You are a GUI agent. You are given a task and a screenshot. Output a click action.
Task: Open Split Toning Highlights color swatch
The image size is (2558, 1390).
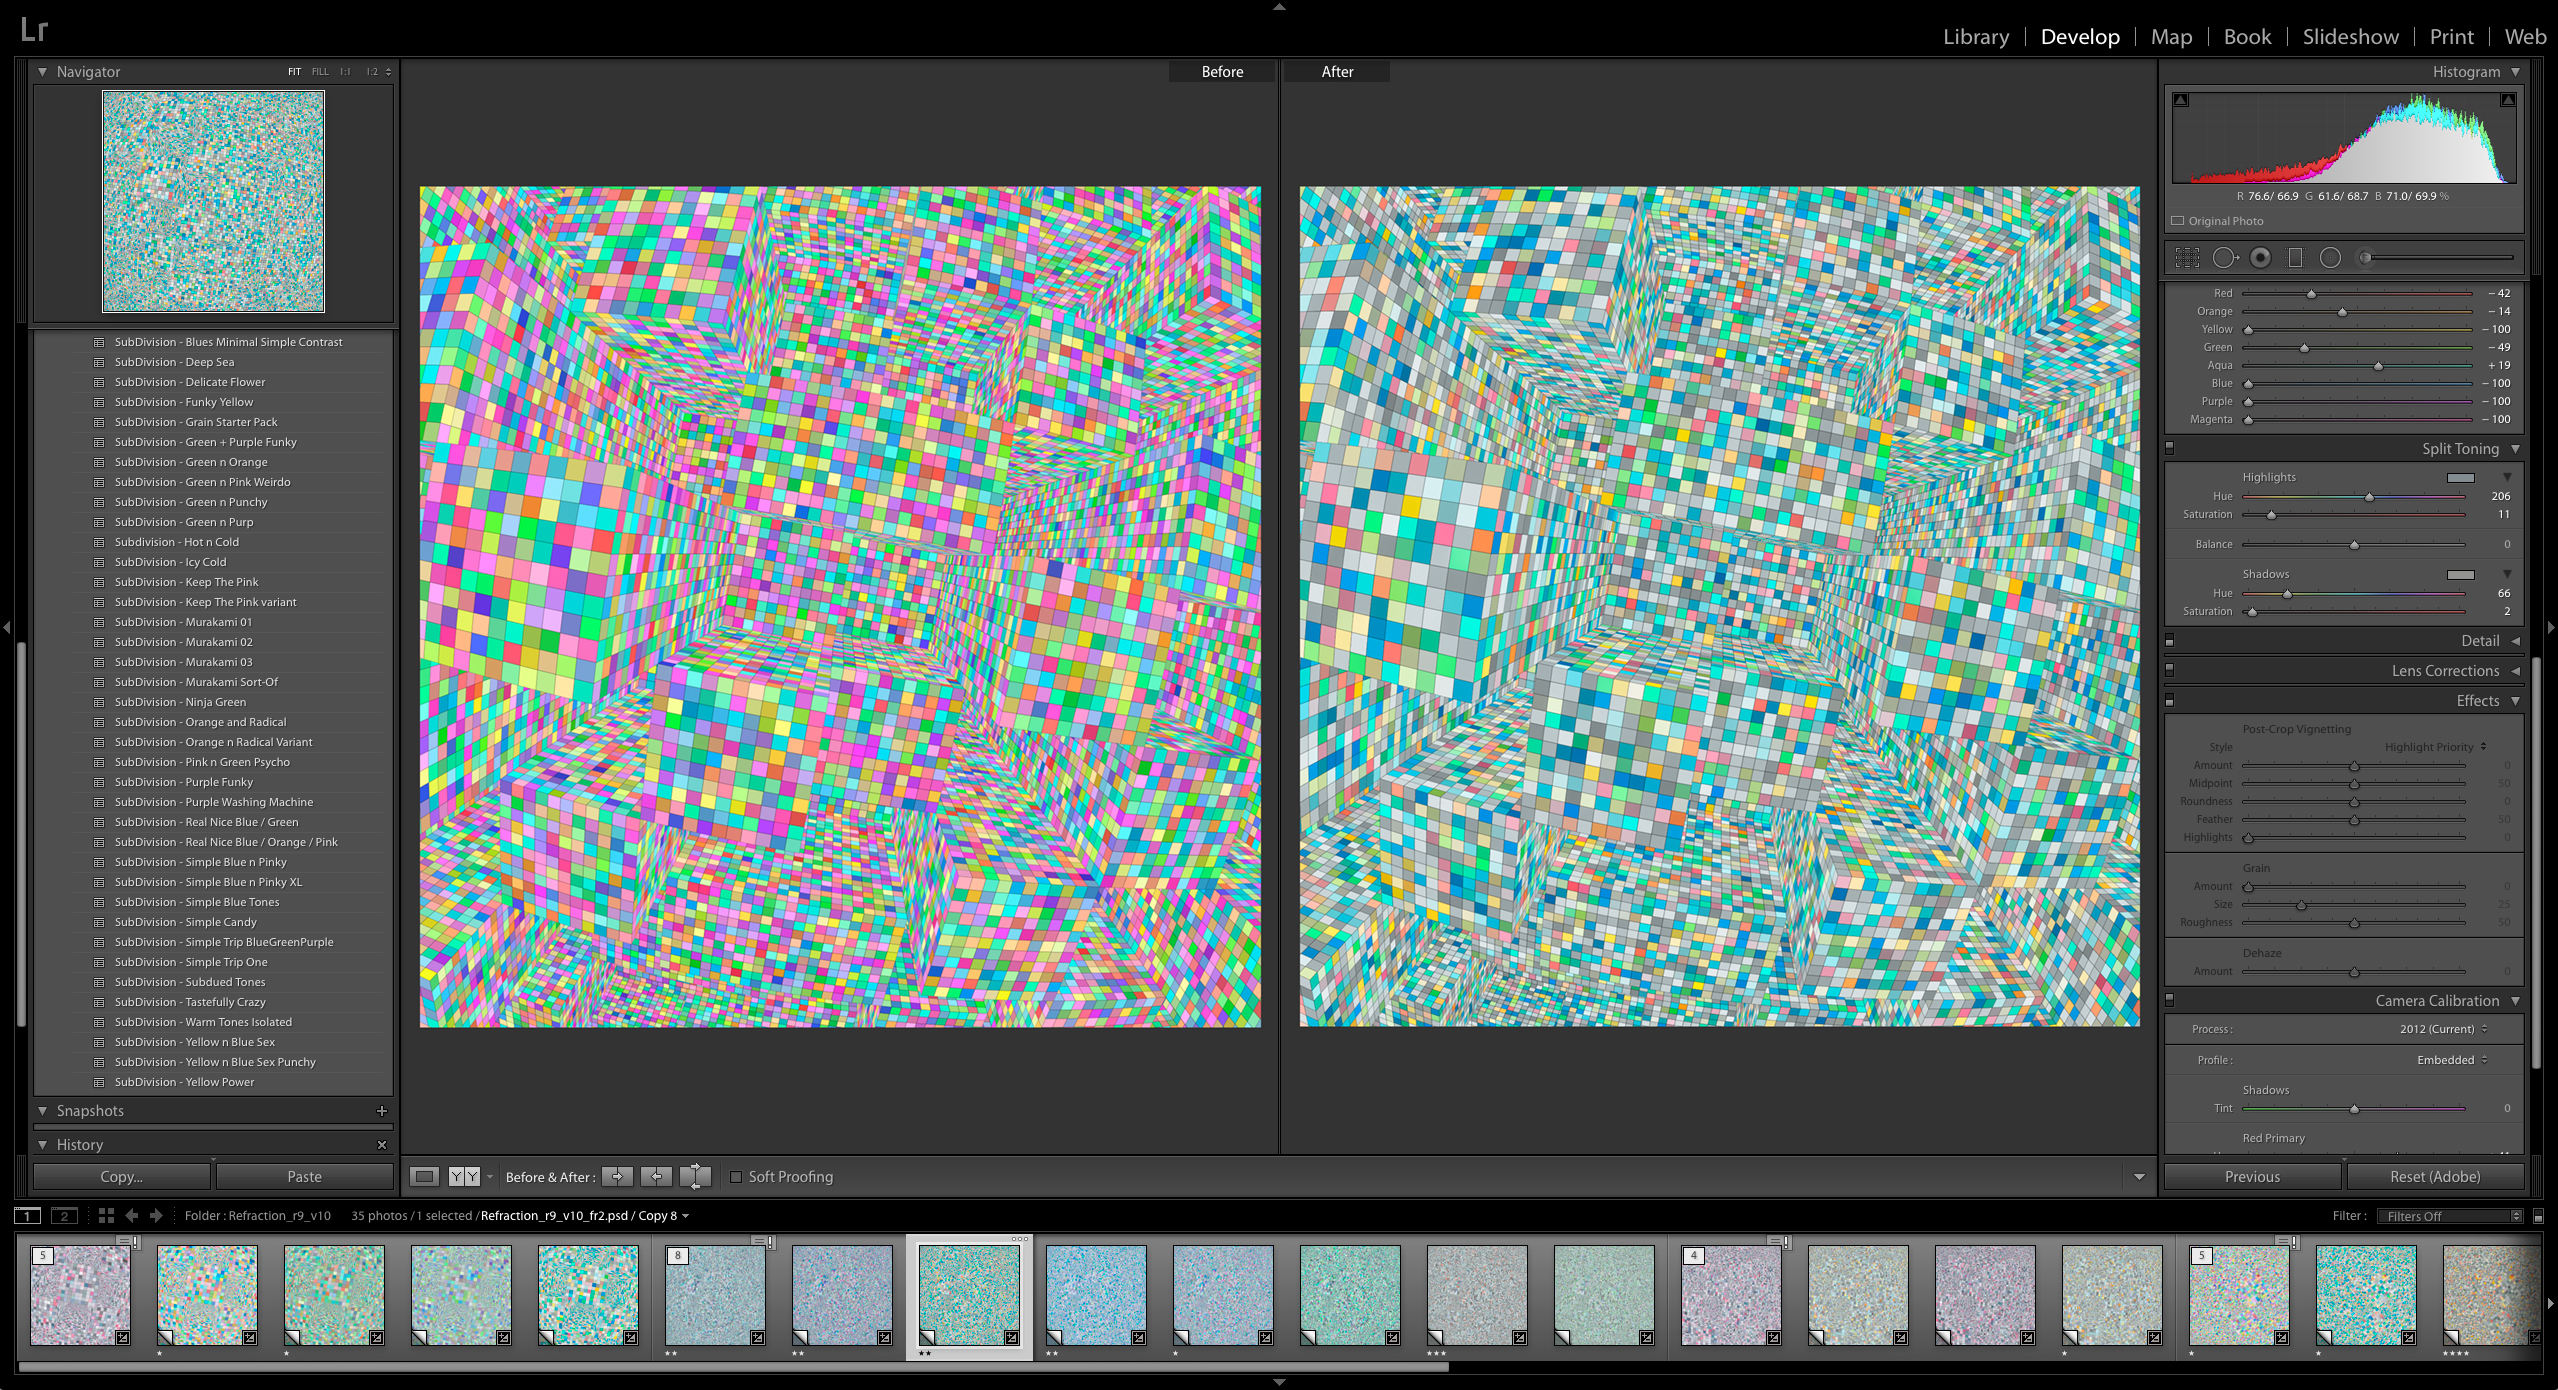tap(2461, 478)
